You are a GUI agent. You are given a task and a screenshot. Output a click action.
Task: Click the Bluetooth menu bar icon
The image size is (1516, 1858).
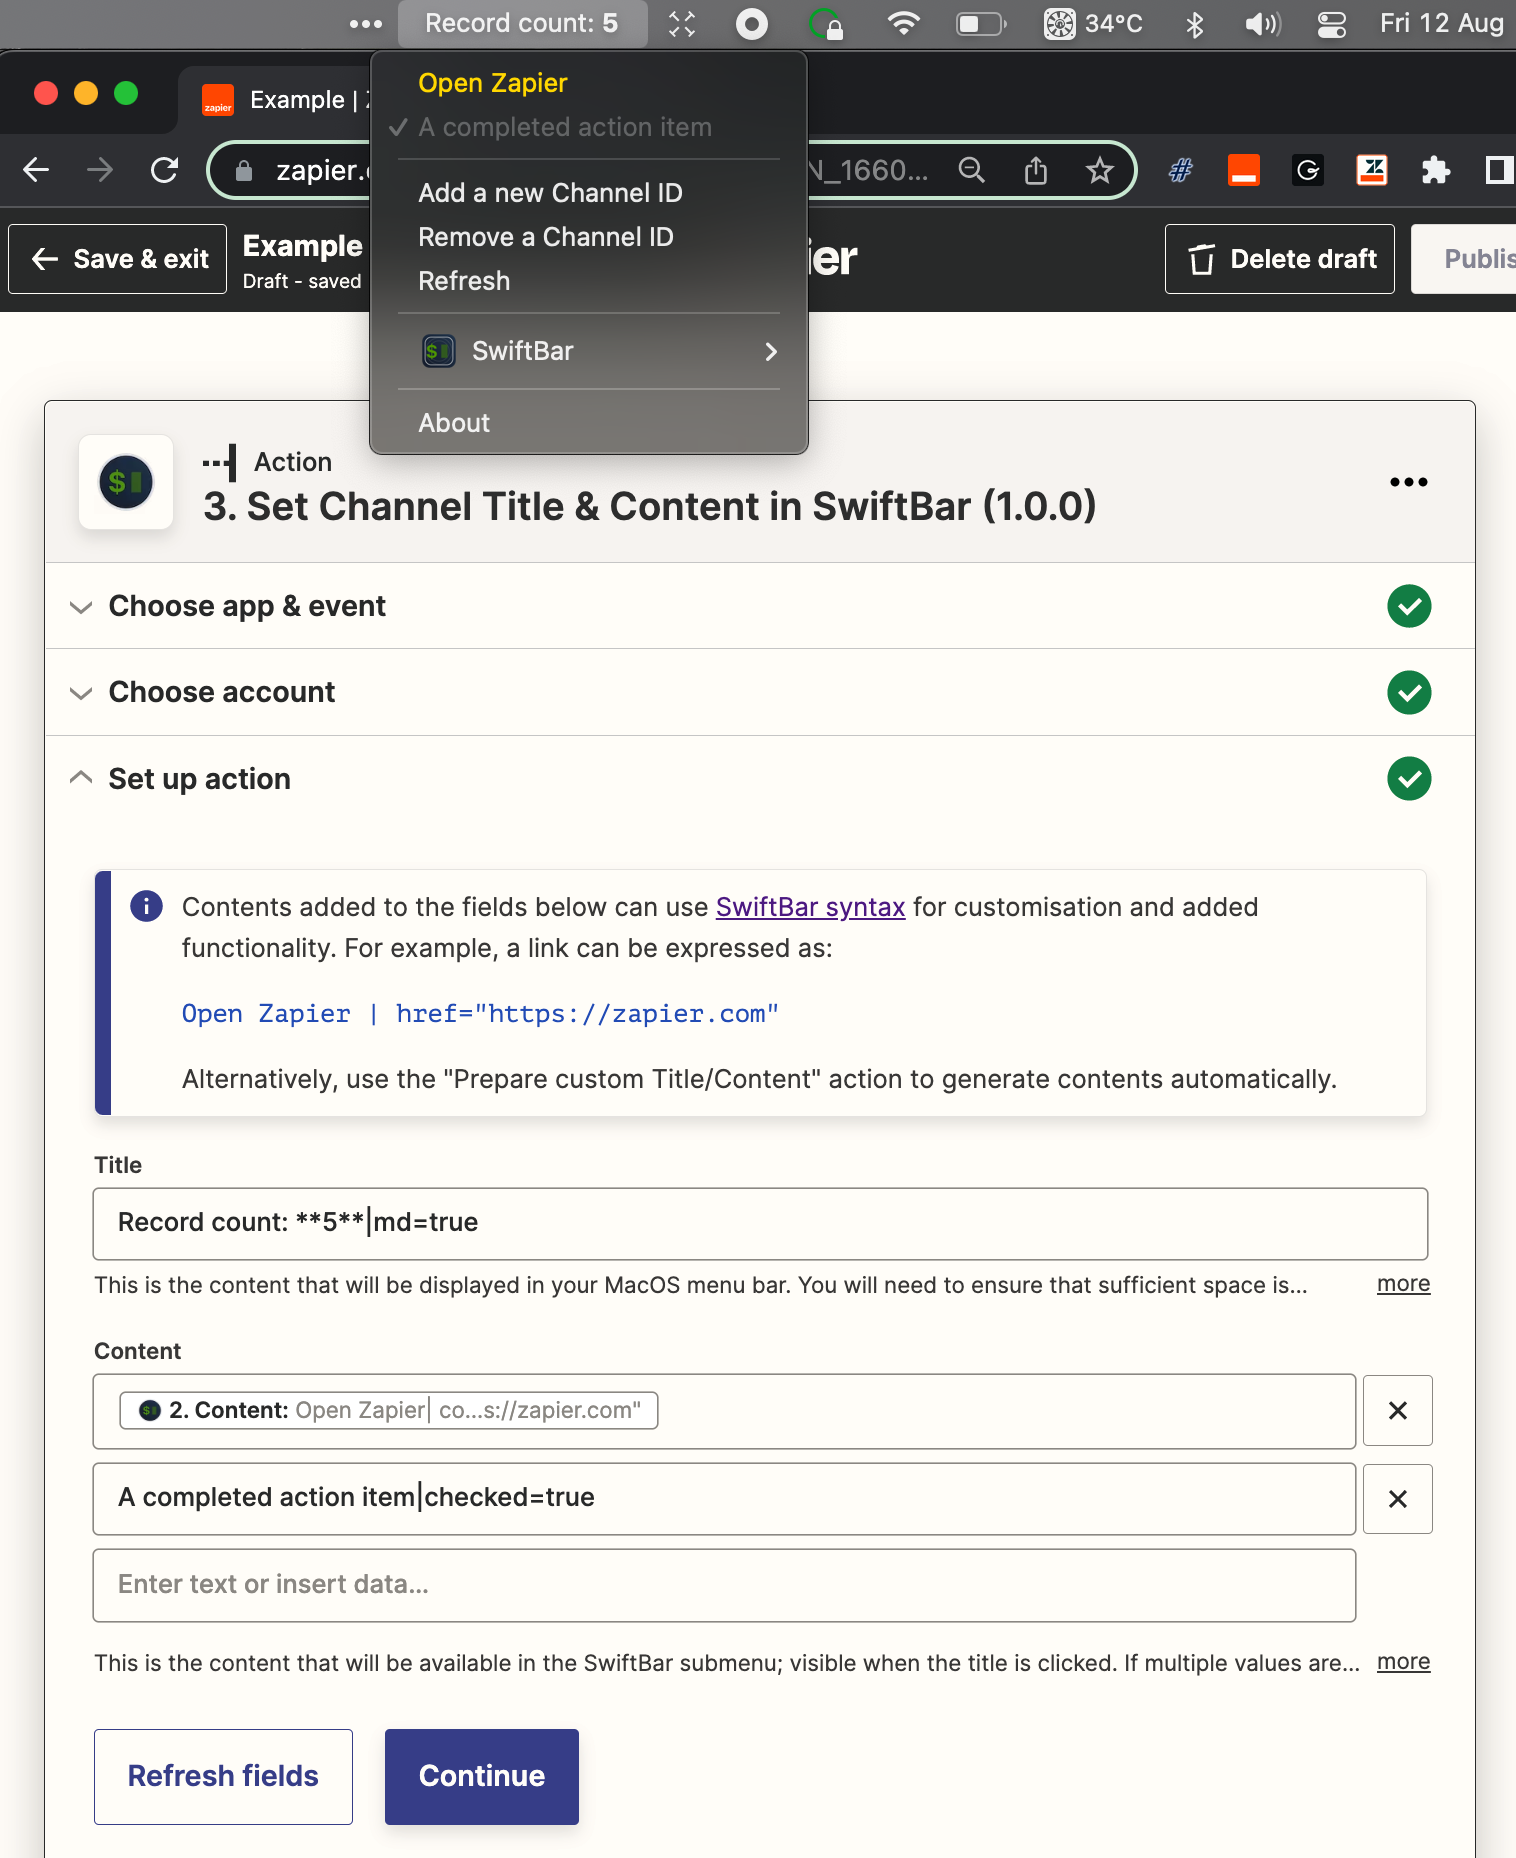[x=1194, y=24]
